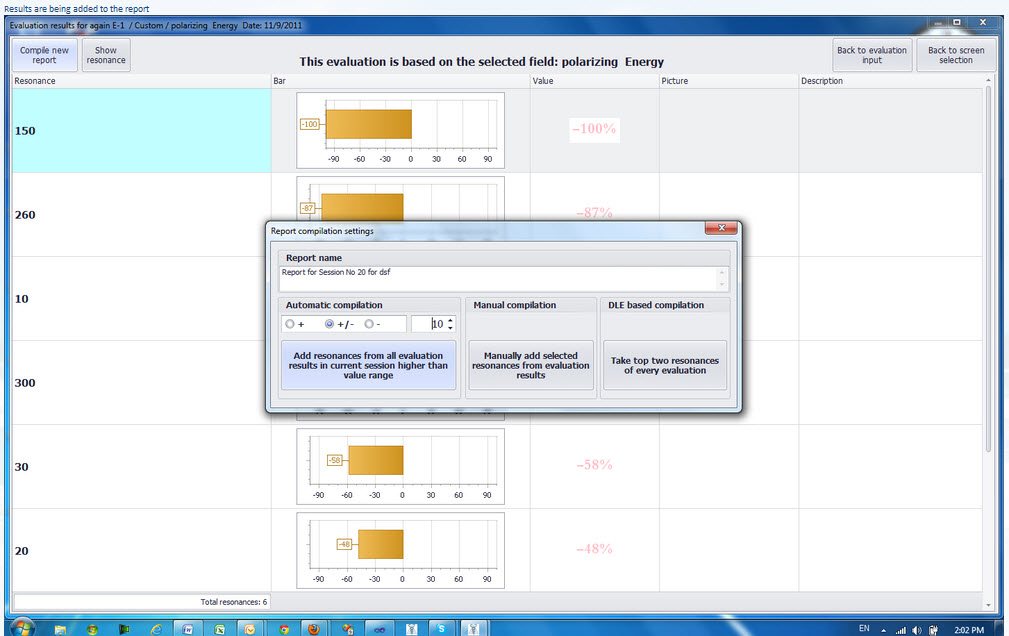
Task: Launch Internet Explorer from the taskbar
Action: pos(155,629)
